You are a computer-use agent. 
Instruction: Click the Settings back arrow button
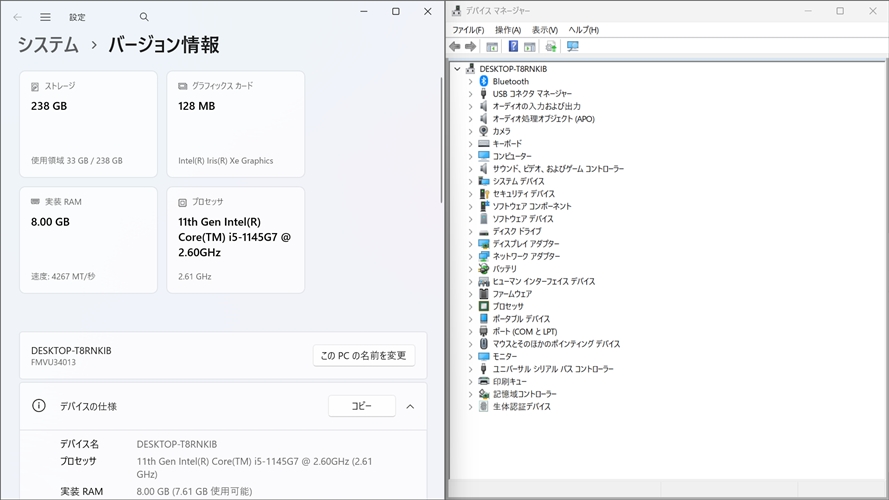pyautogui.click(x=17, y=17)
